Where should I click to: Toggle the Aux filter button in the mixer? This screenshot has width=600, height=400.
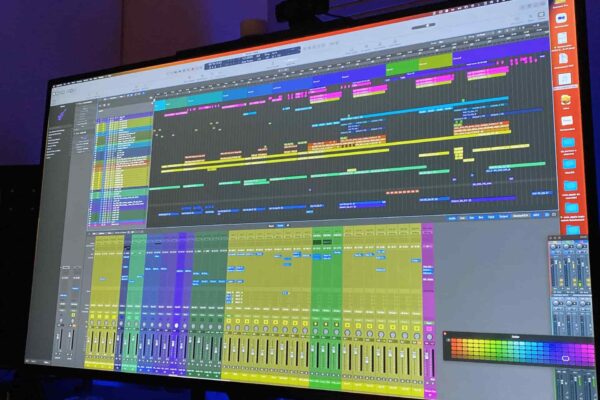pyautogui.click(x=472, y=217)
